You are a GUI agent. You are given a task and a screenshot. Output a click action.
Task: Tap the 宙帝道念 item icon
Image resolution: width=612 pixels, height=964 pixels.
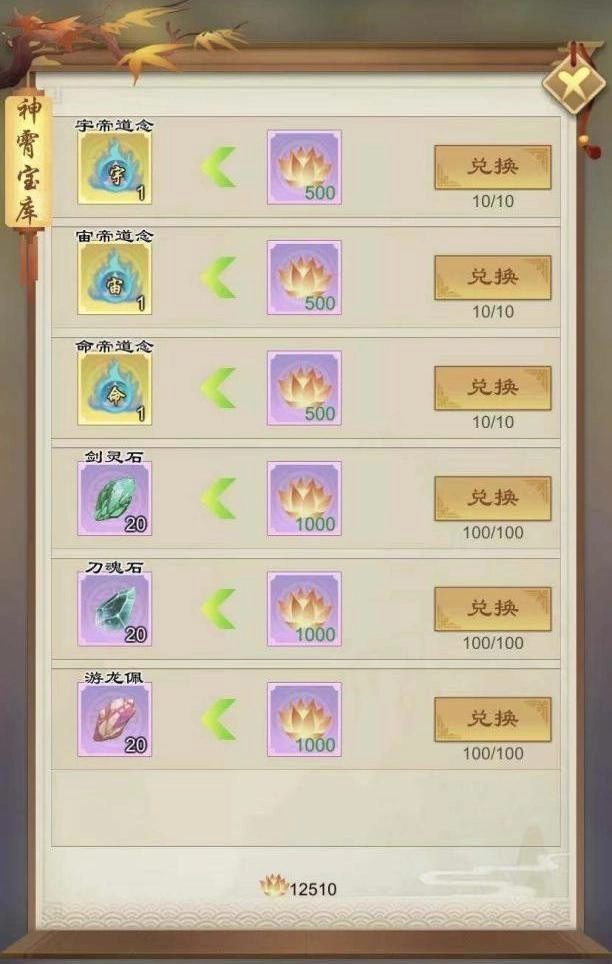[114, 277]
